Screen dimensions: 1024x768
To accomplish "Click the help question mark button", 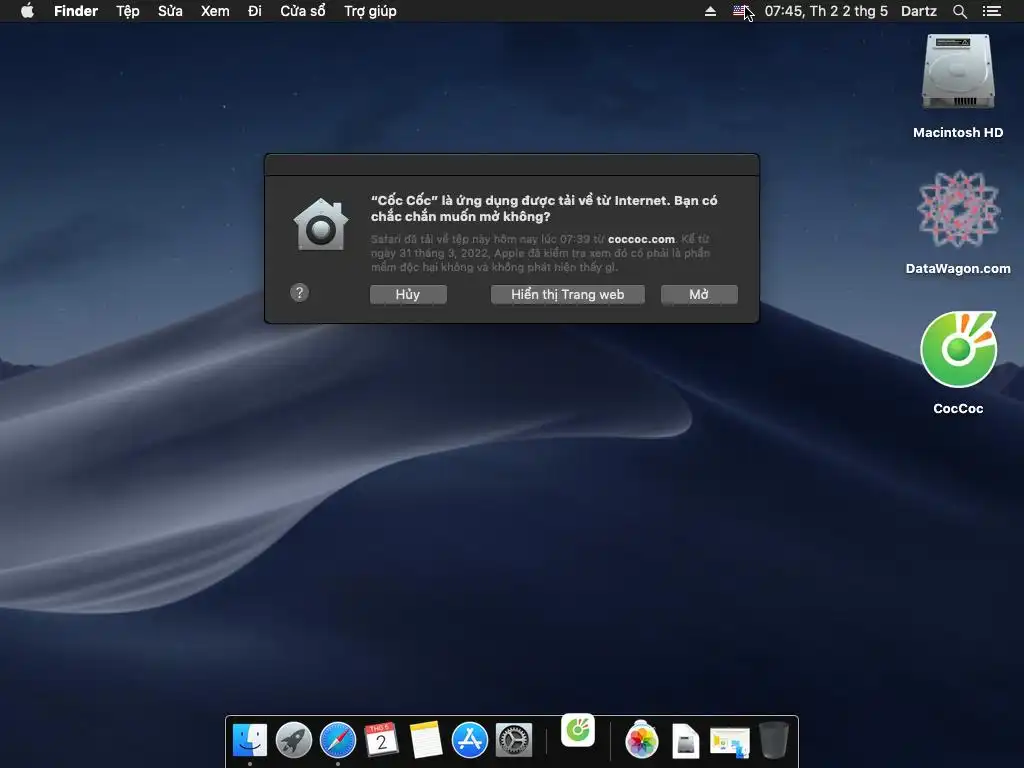I will (x=299, y=293).
